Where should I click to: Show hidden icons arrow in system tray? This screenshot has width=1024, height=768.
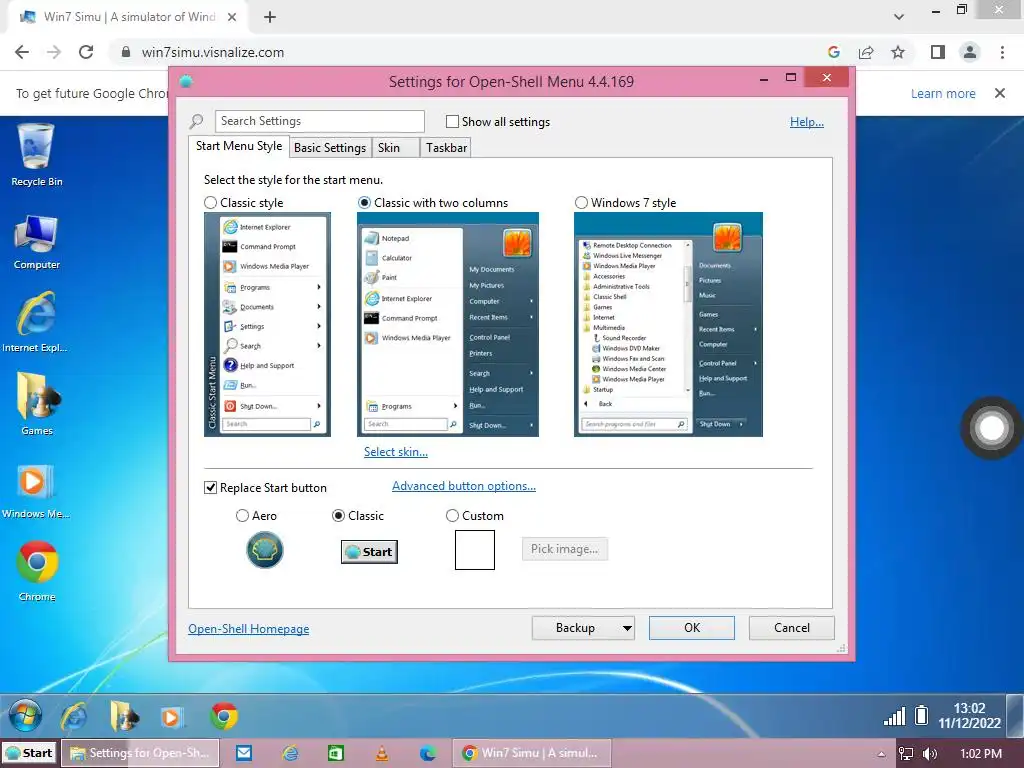(x=881, y=754)
